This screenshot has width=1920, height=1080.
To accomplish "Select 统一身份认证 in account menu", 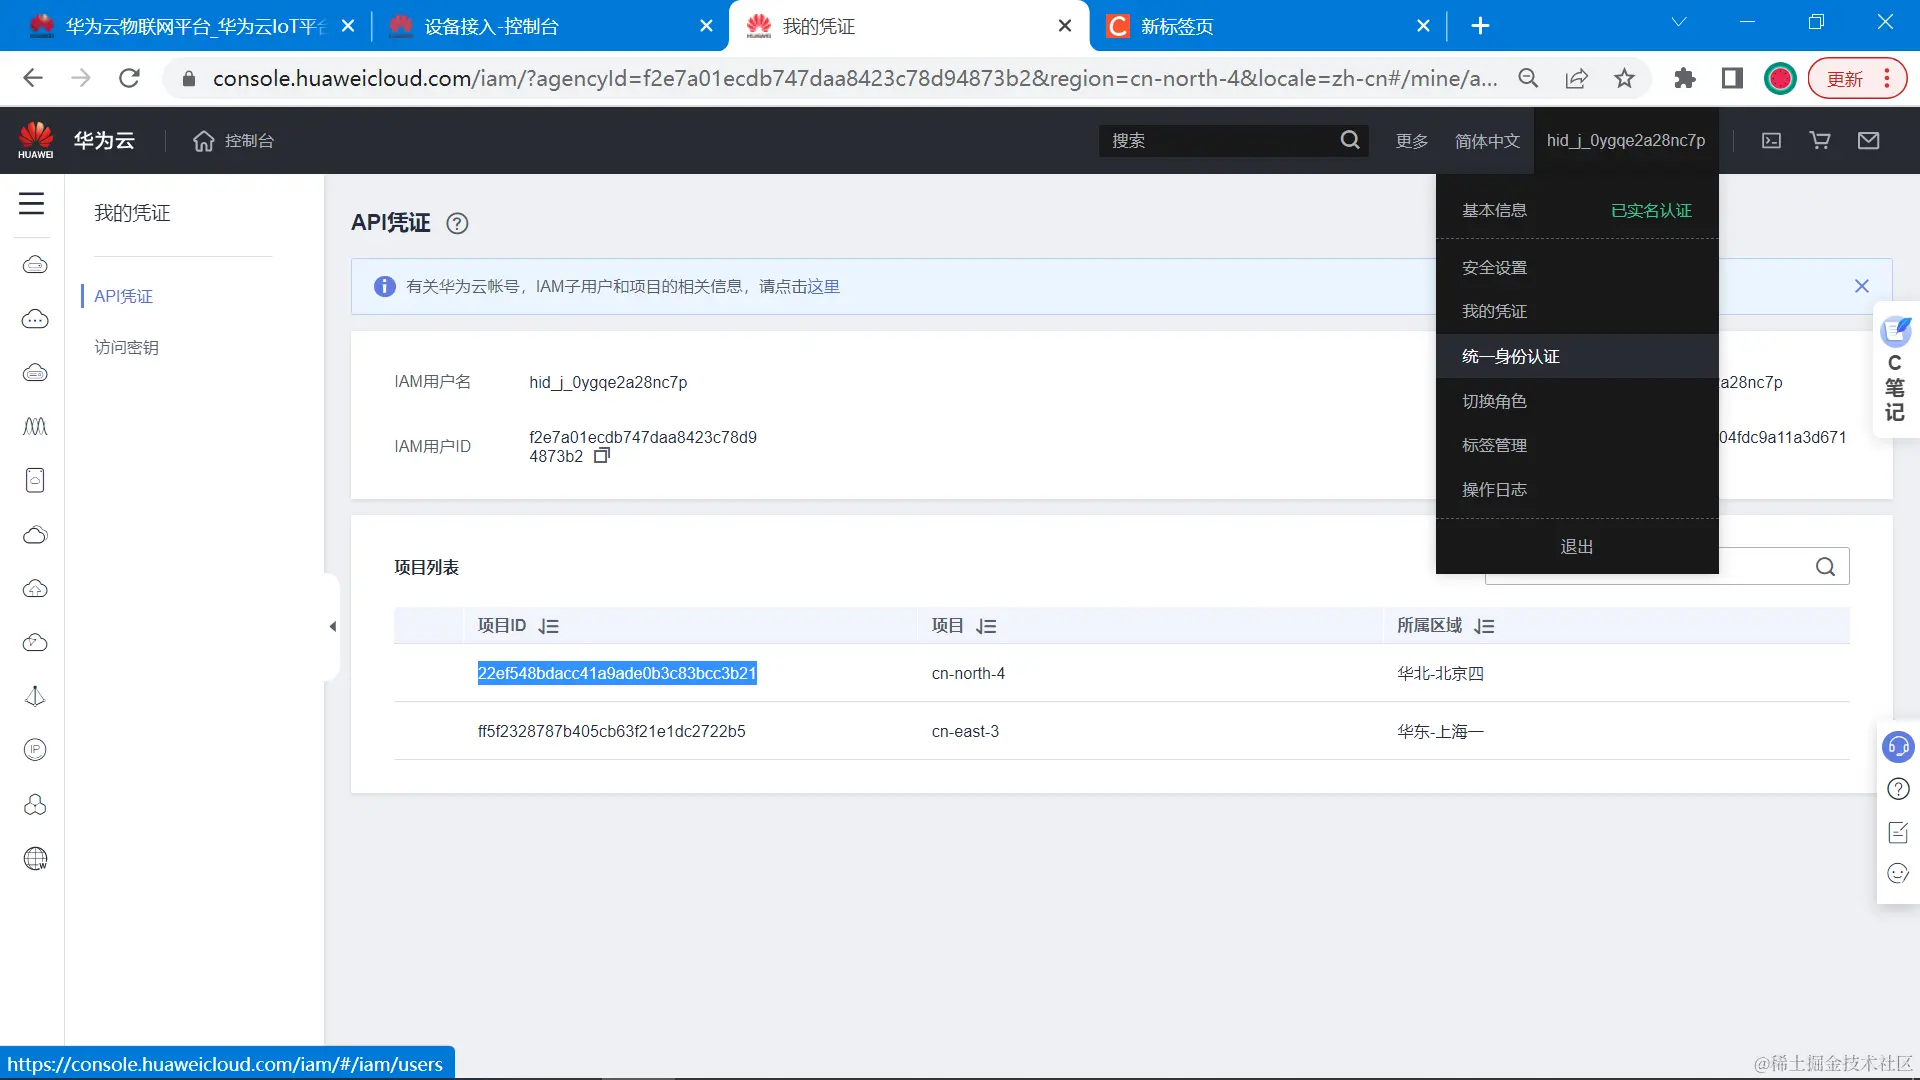I will click(x=1577, y=356).
